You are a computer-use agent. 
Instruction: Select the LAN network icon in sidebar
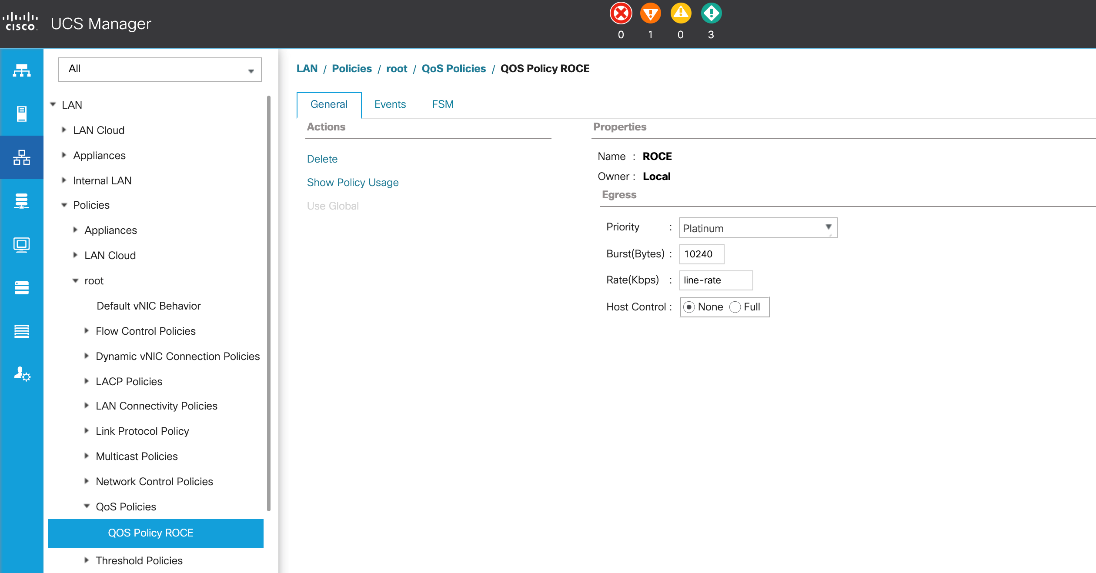(x=22, y=157)
